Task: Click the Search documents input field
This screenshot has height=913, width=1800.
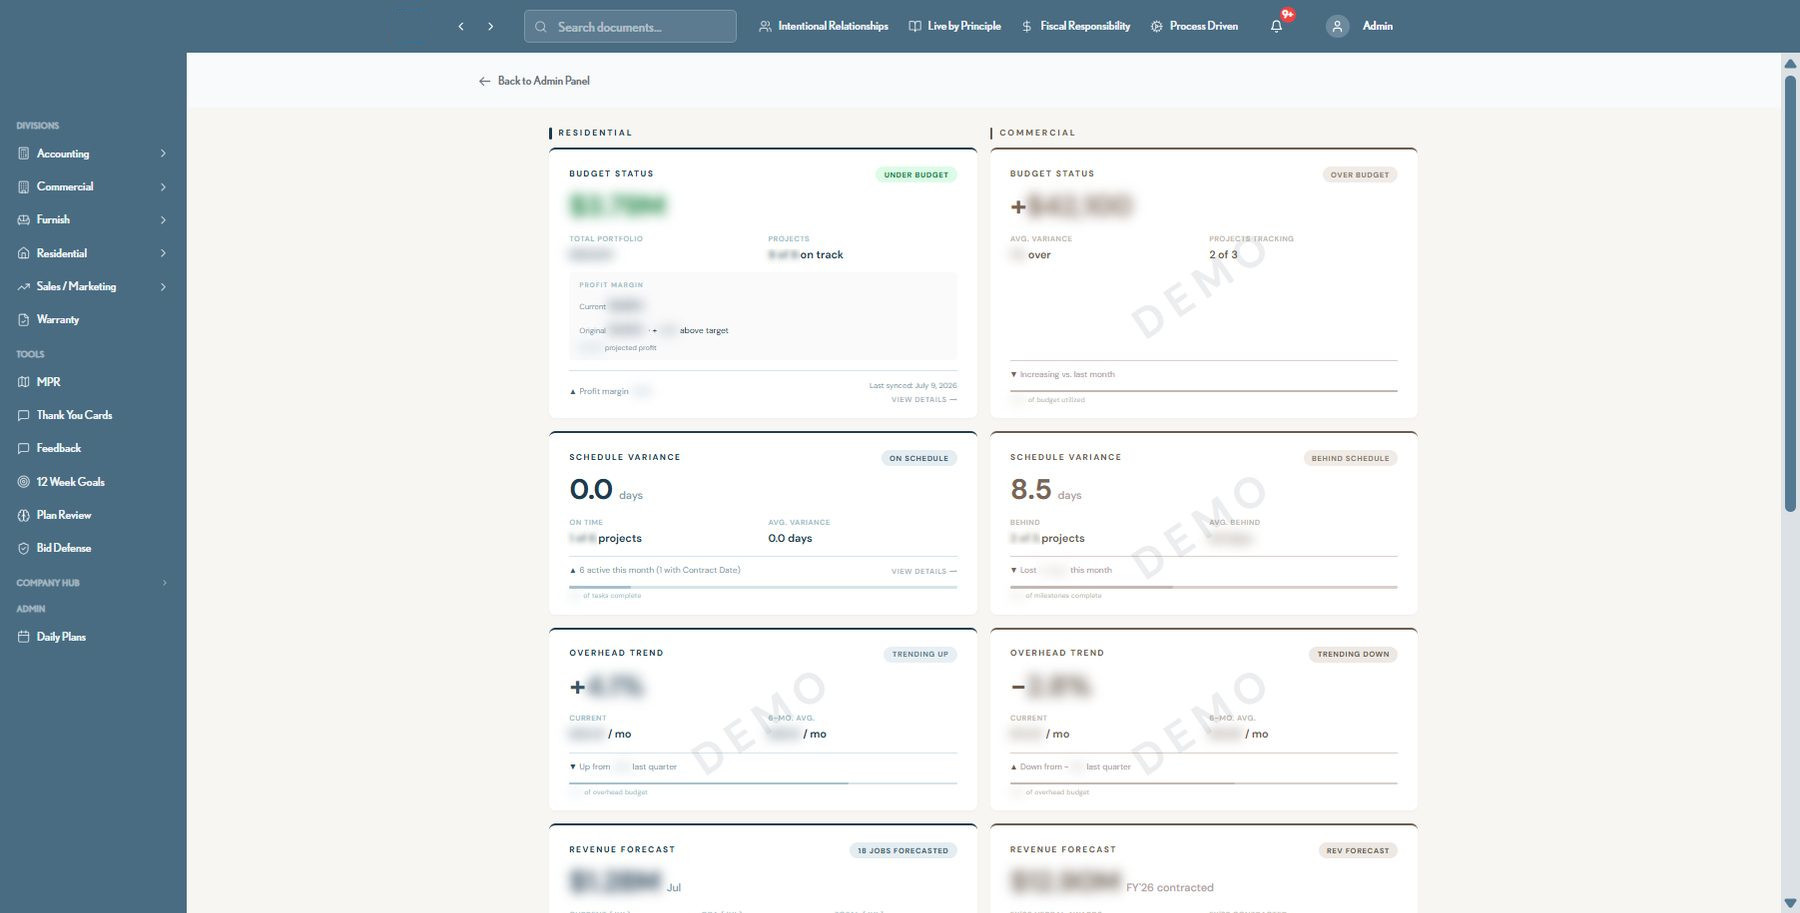Action: (x=630, y=27)
